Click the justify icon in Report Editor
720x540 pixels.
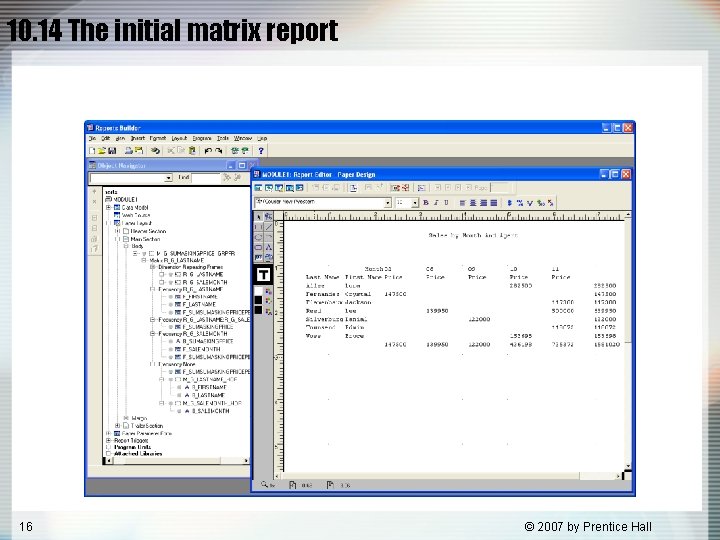click(494, 202)
